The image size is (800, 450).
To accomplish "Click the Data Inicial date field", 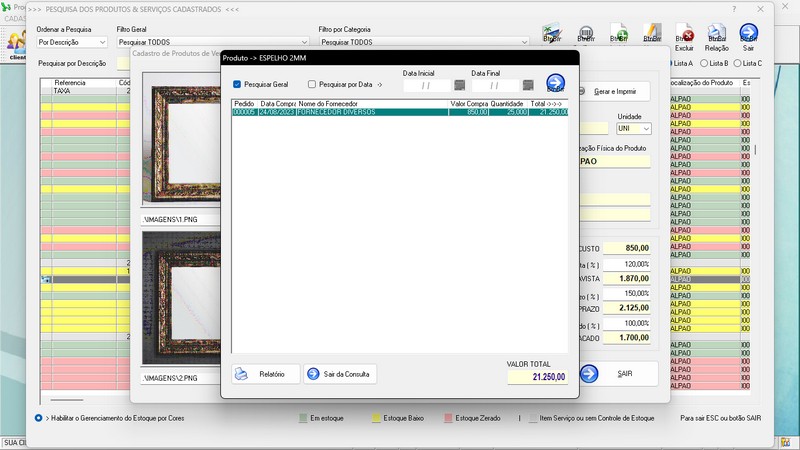I will 427,86.
